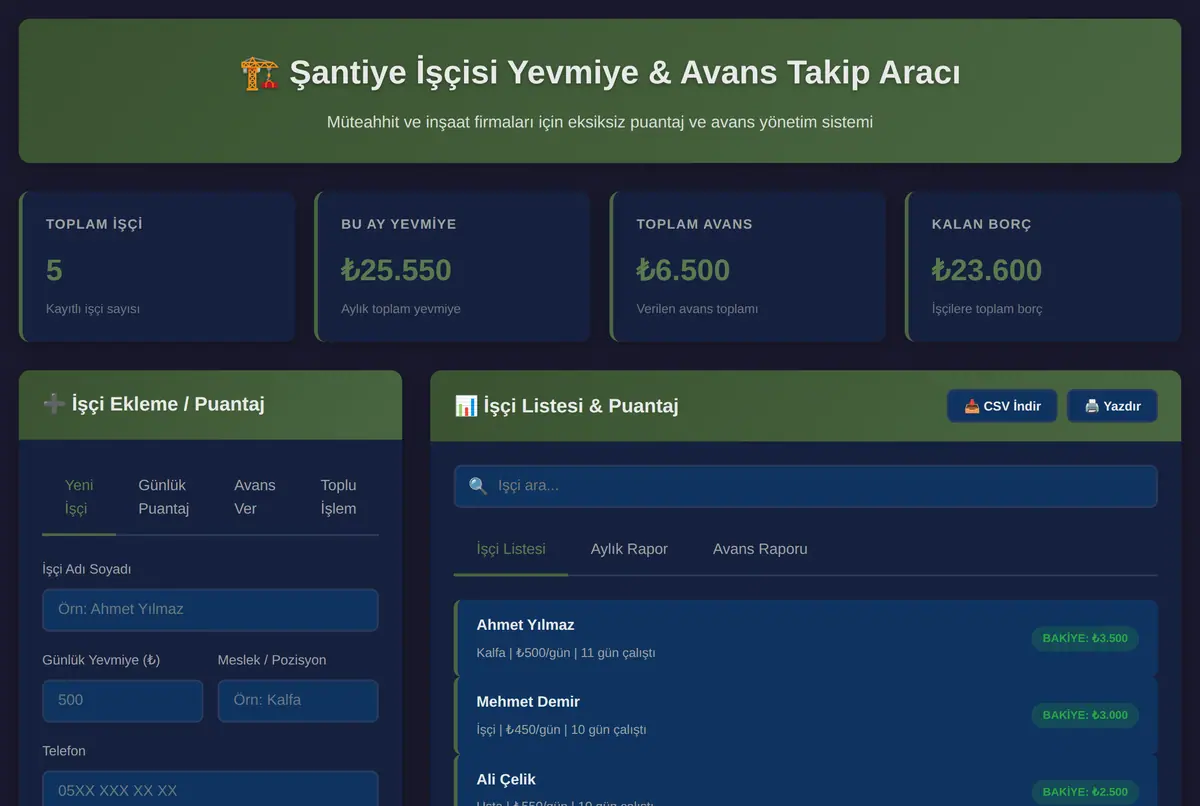Click the chart icon beside İşçi Listesi

coord(466,406)
